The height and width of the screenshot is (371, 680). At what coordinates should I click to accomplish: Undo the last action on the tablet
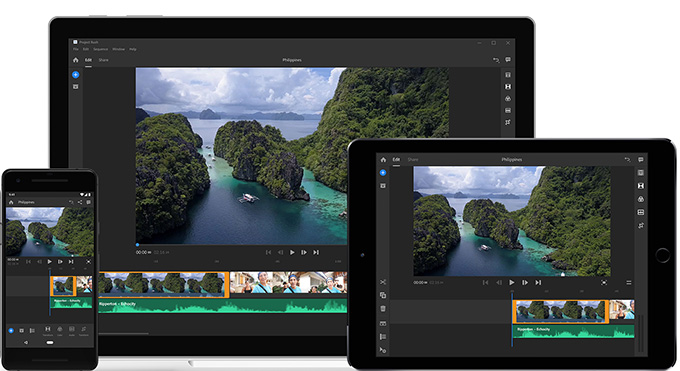click(628, 160)
